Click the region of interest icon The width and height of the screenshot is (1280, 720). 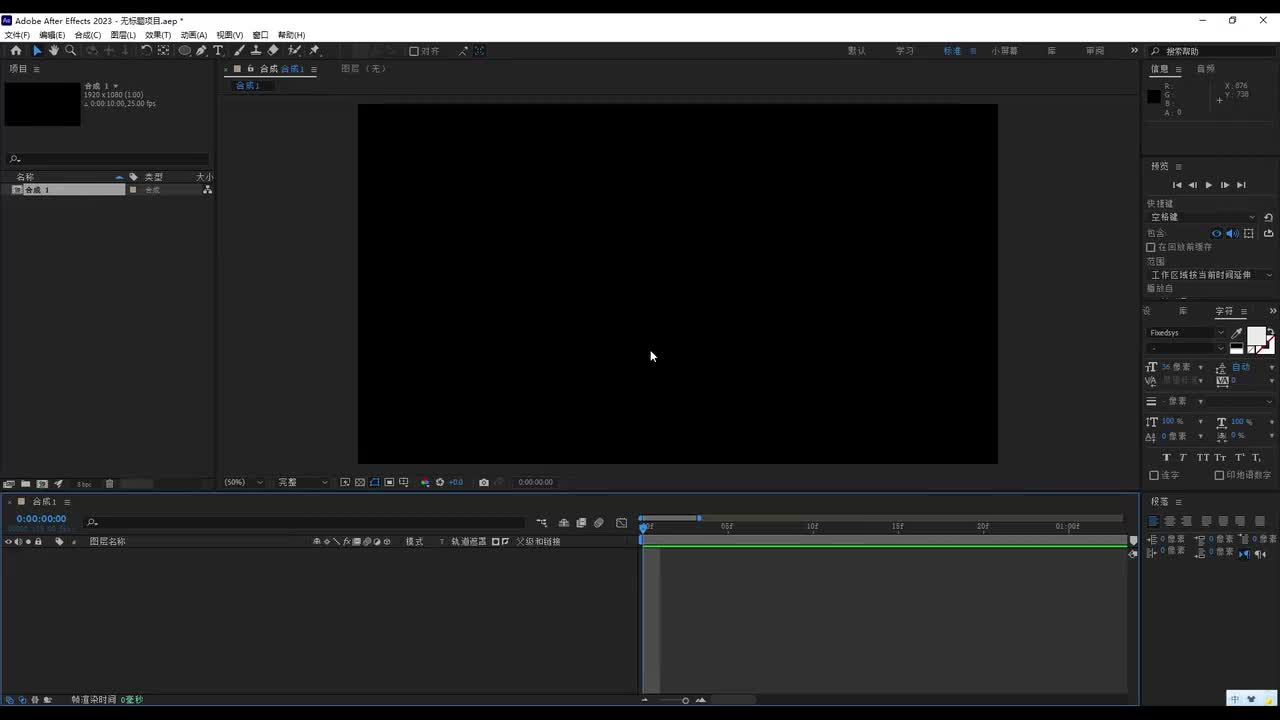pos(389,482)
